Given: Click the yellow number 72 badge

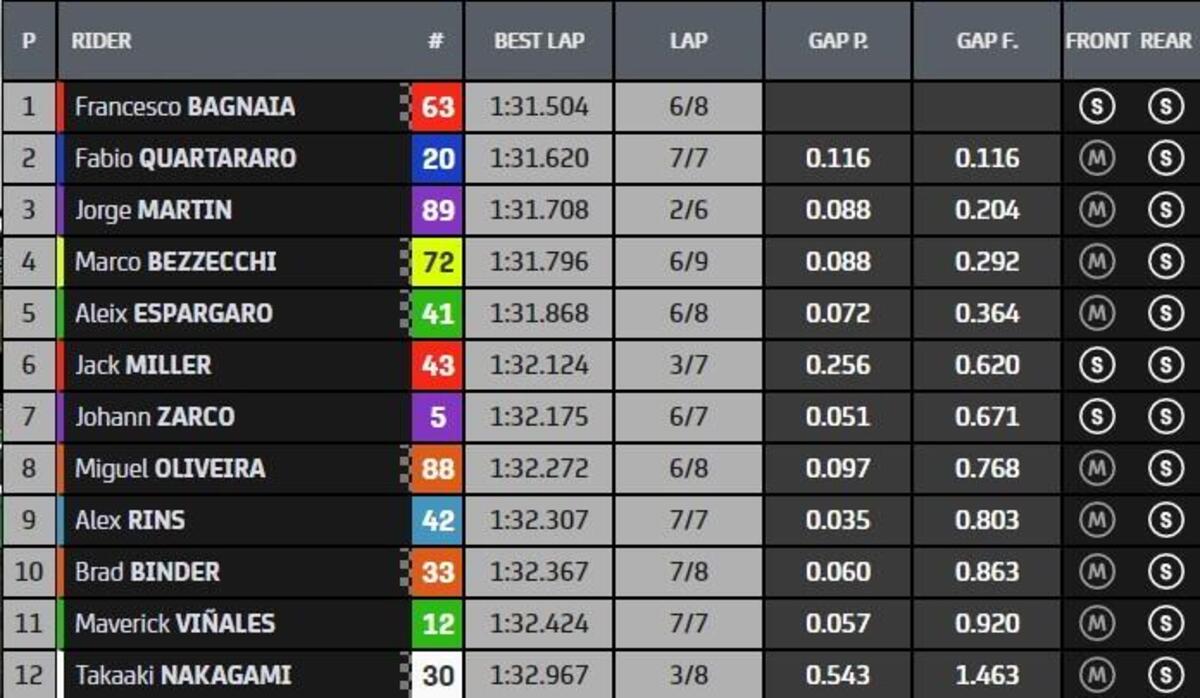Looking at the screenshot, I should tap(437, 262).
